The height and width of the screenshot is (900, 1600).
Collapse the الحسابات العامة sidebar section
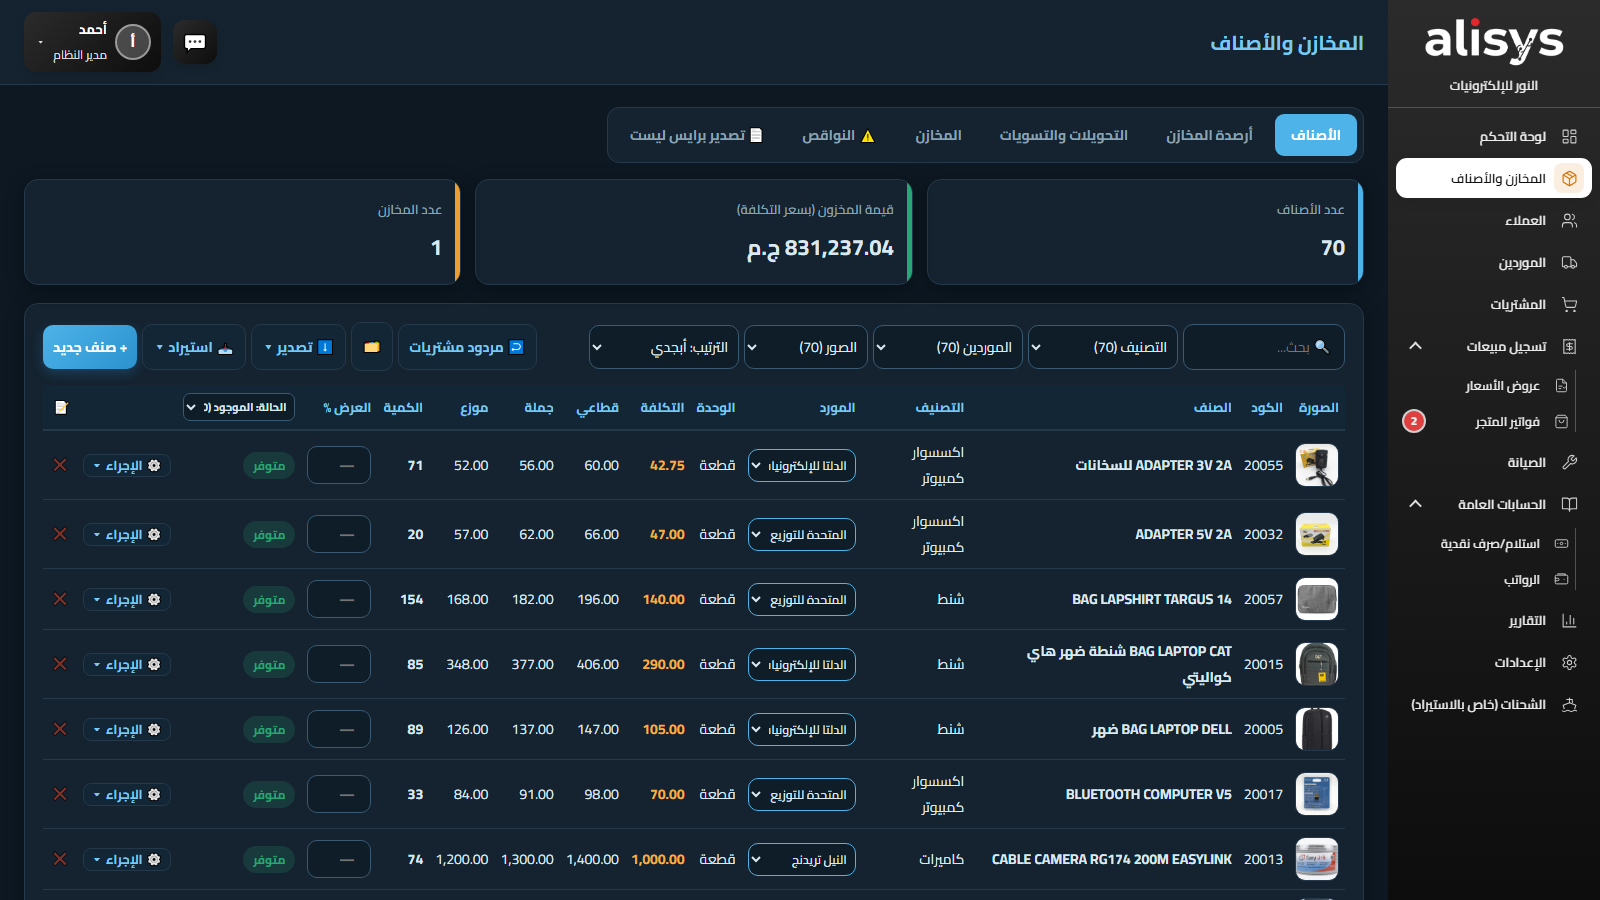pyautogui.click(x=1415, y=504)
